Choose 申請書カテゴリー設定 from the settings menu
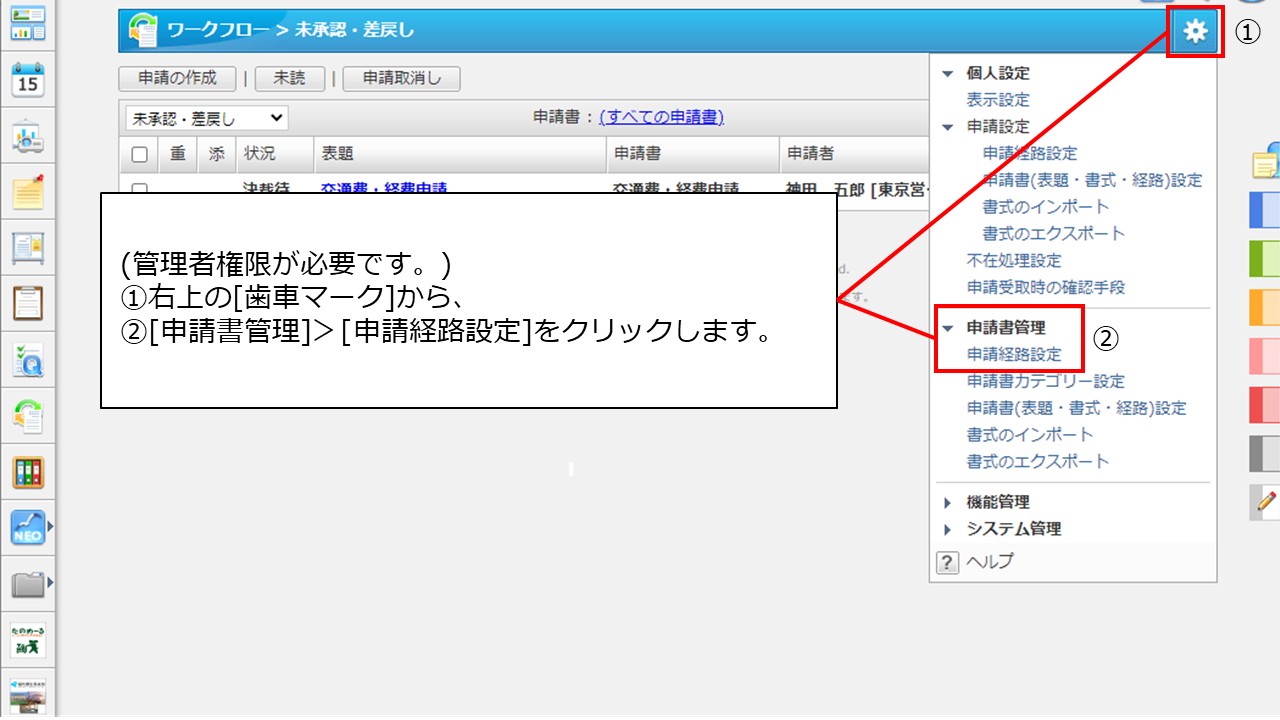Viewport: 1280px width, 720px height. (x=1045, y=381)
